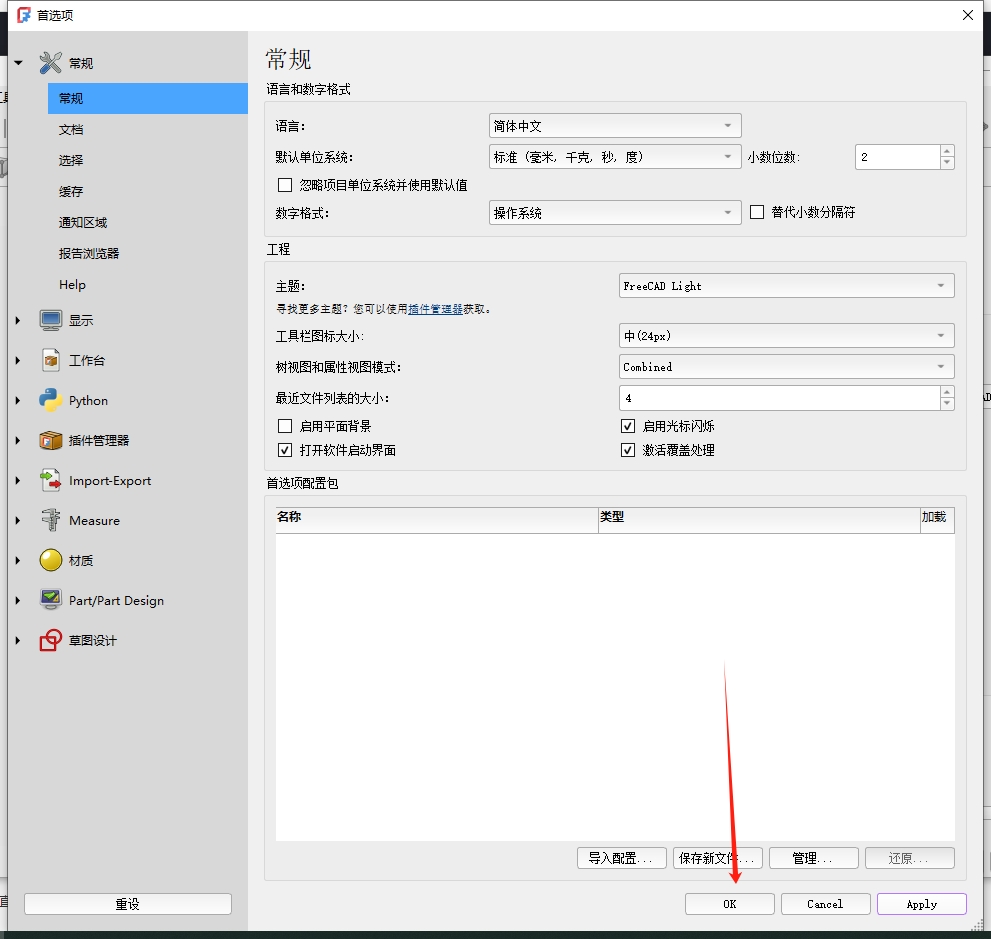Select the Import-Export category icon
991x939 pixels.
[x=51, y=480]
